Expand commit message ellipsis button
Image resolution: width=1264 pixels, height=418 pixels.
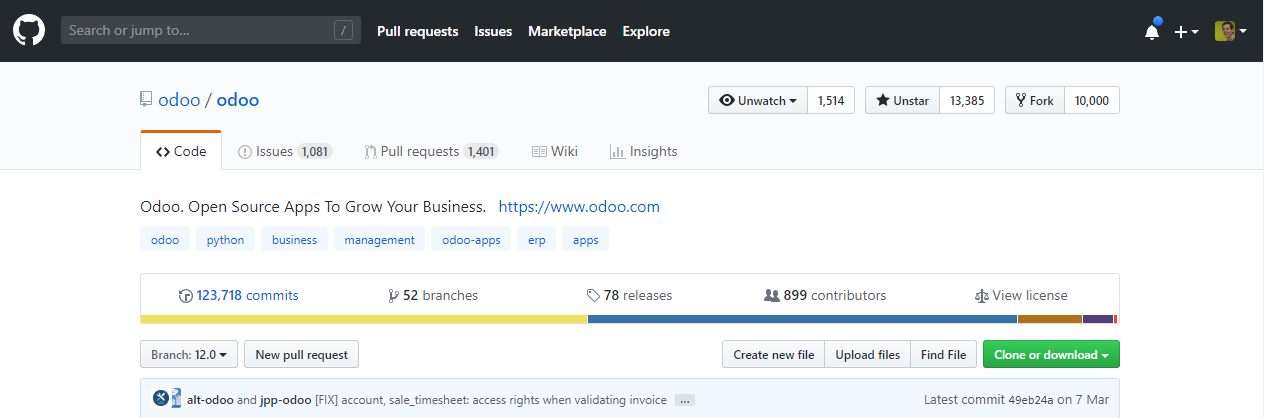pyautogui.click(x=684, y=400)
